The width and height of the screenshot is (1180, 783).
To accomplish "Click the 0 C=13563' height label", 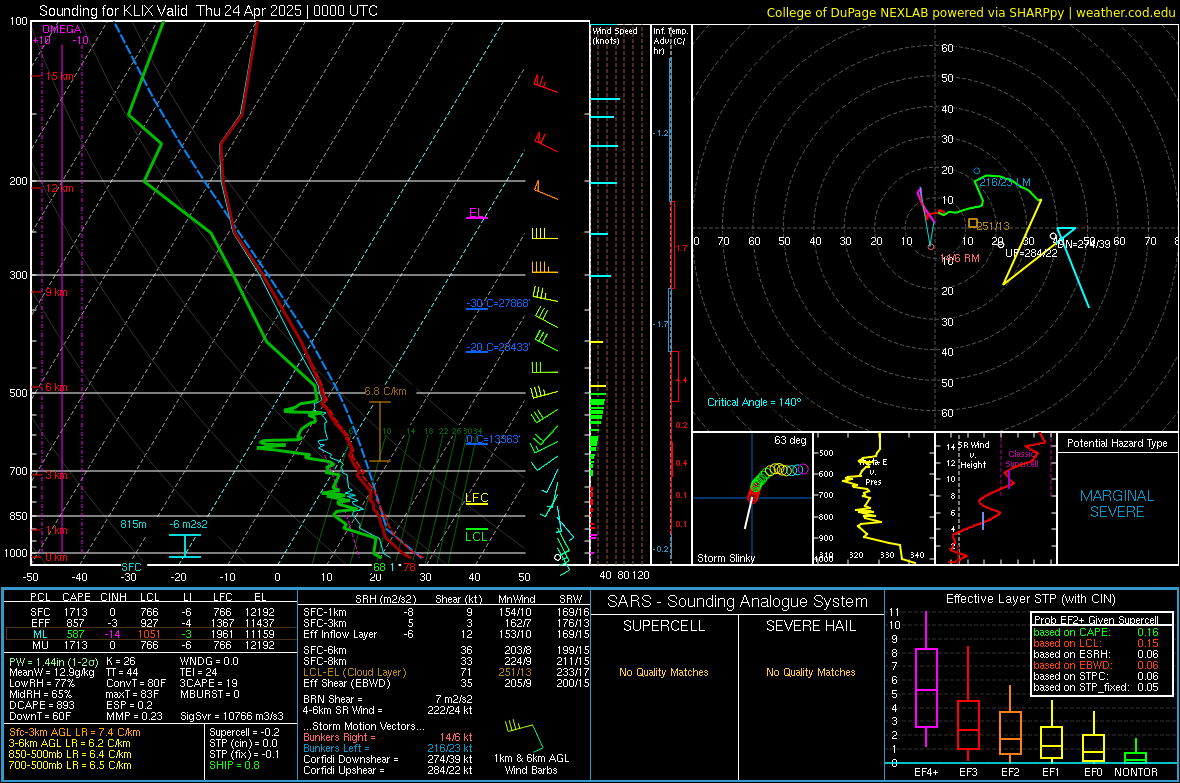I will (x=493, y=440).
